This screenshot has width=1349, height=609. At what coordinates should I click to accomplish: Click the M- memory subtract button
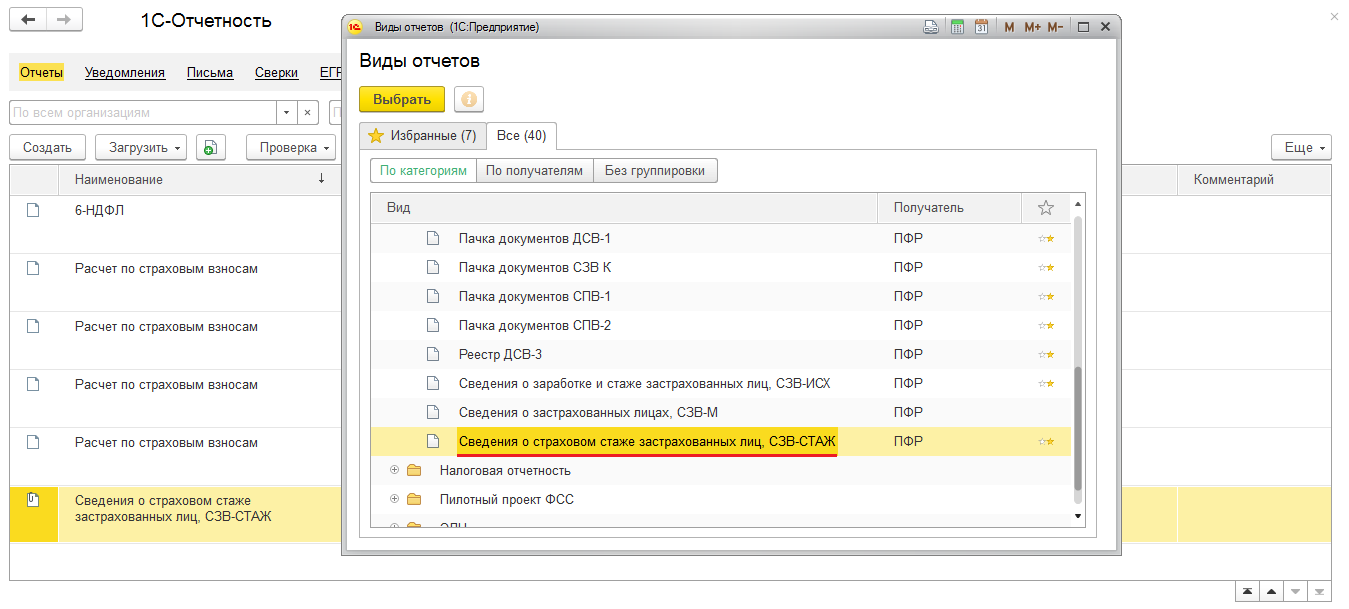point(1056,27)
